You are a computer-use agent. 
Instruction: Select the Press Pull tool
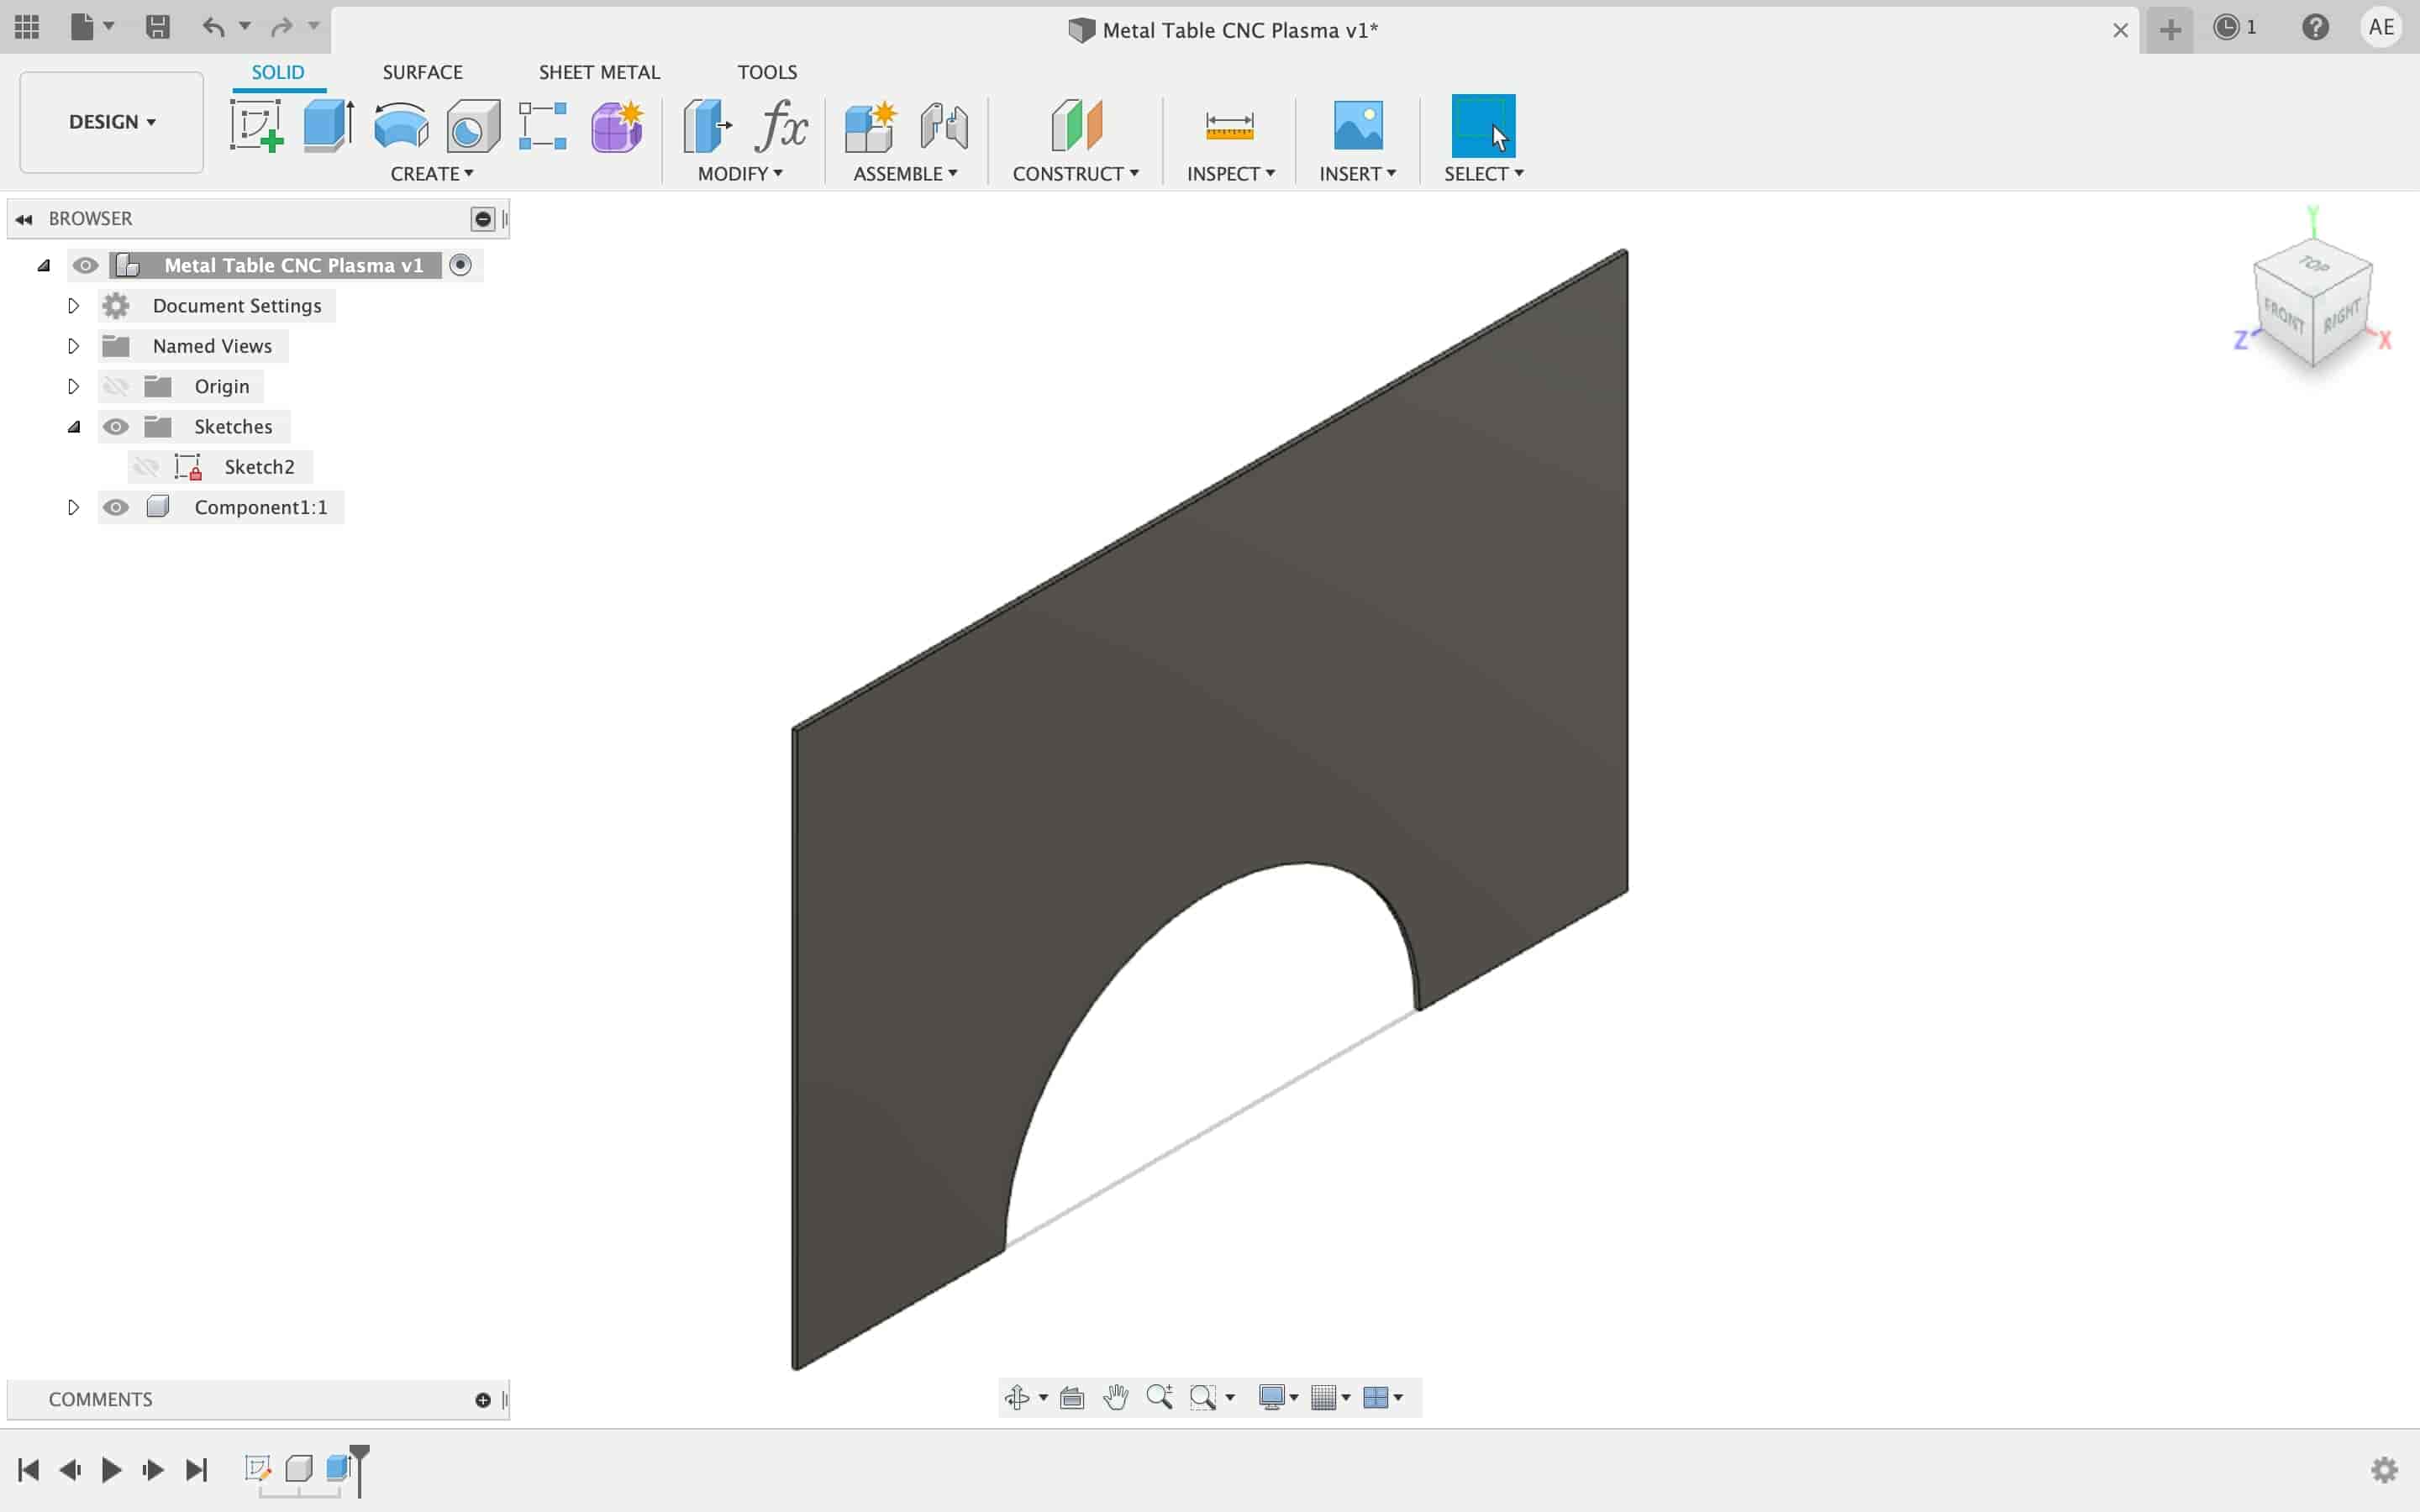coord(708,126)
